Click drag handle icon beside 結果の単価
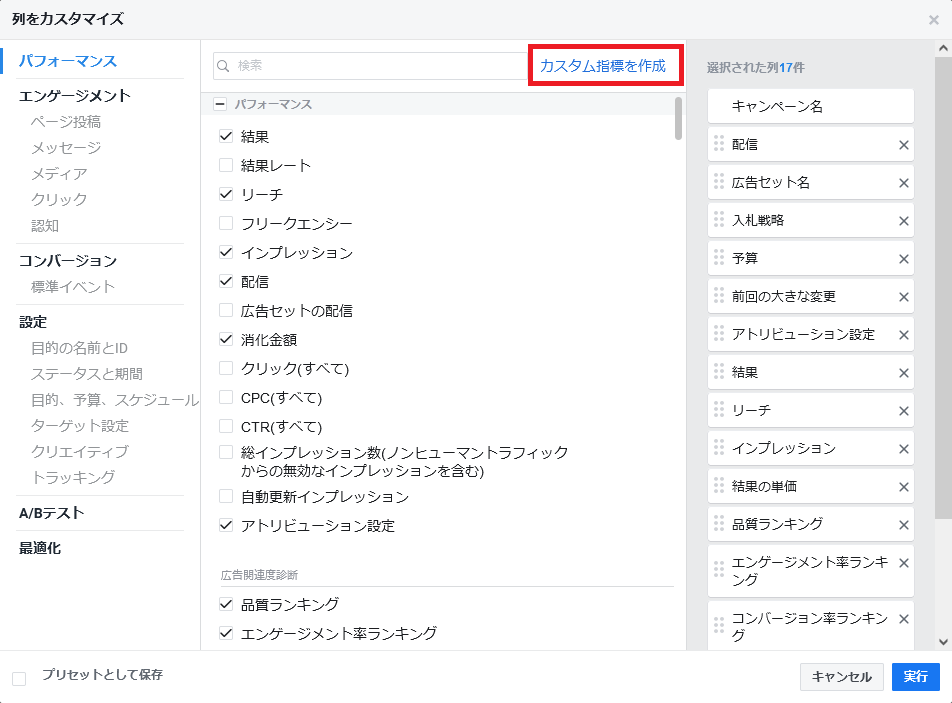 [718, 486]
